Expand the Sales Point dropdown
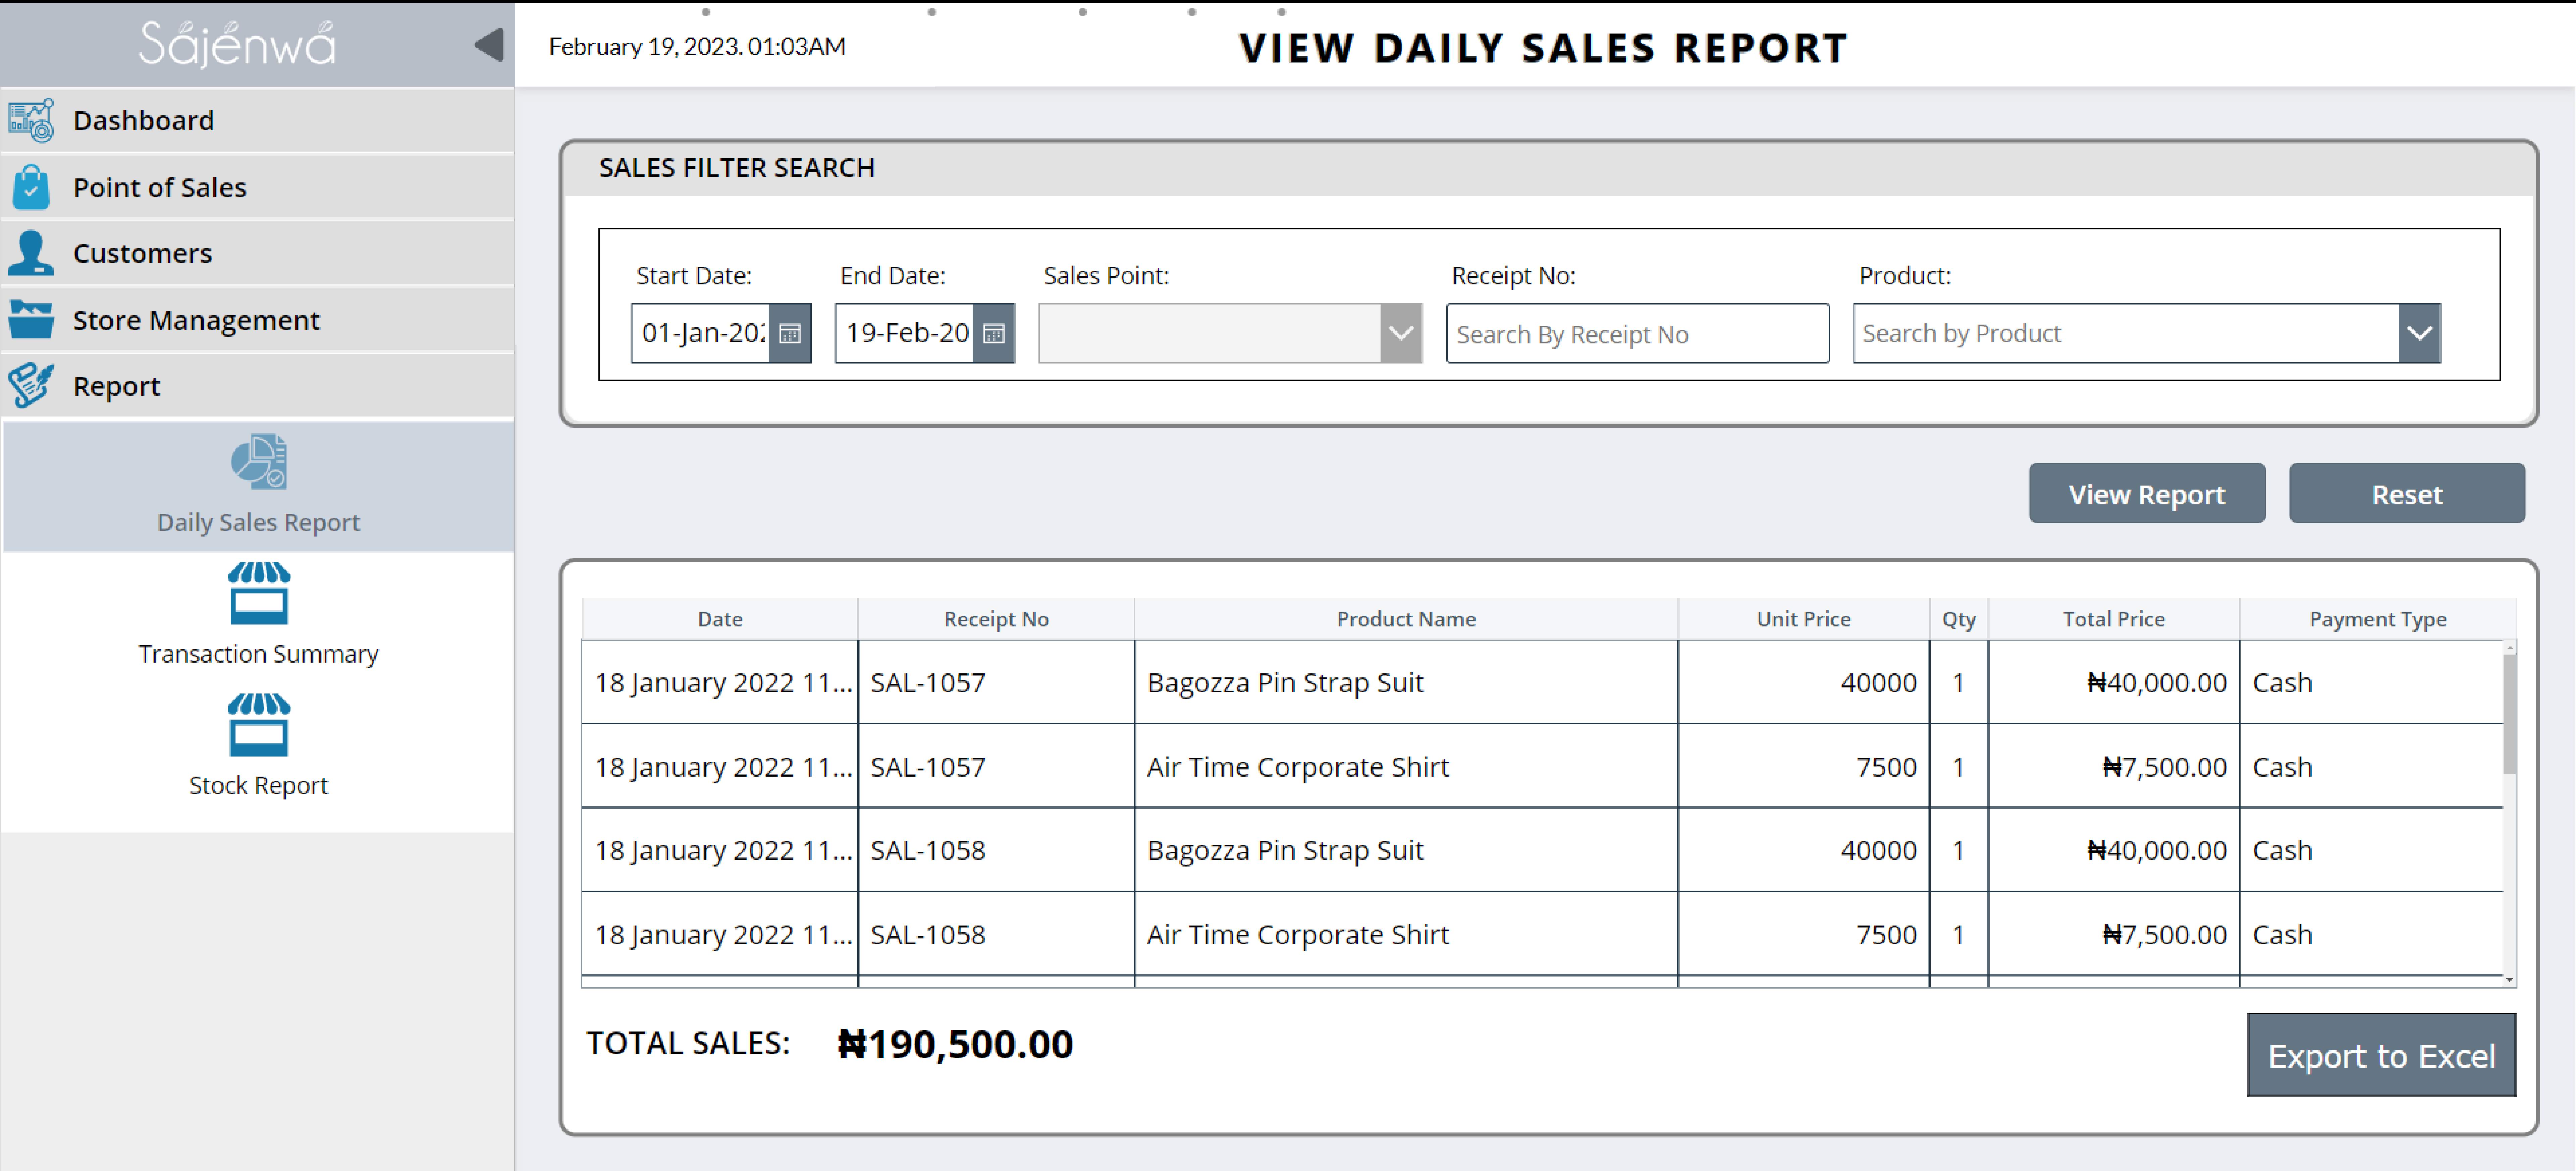The image size is (2576, 1171). tap(1401, 333)
